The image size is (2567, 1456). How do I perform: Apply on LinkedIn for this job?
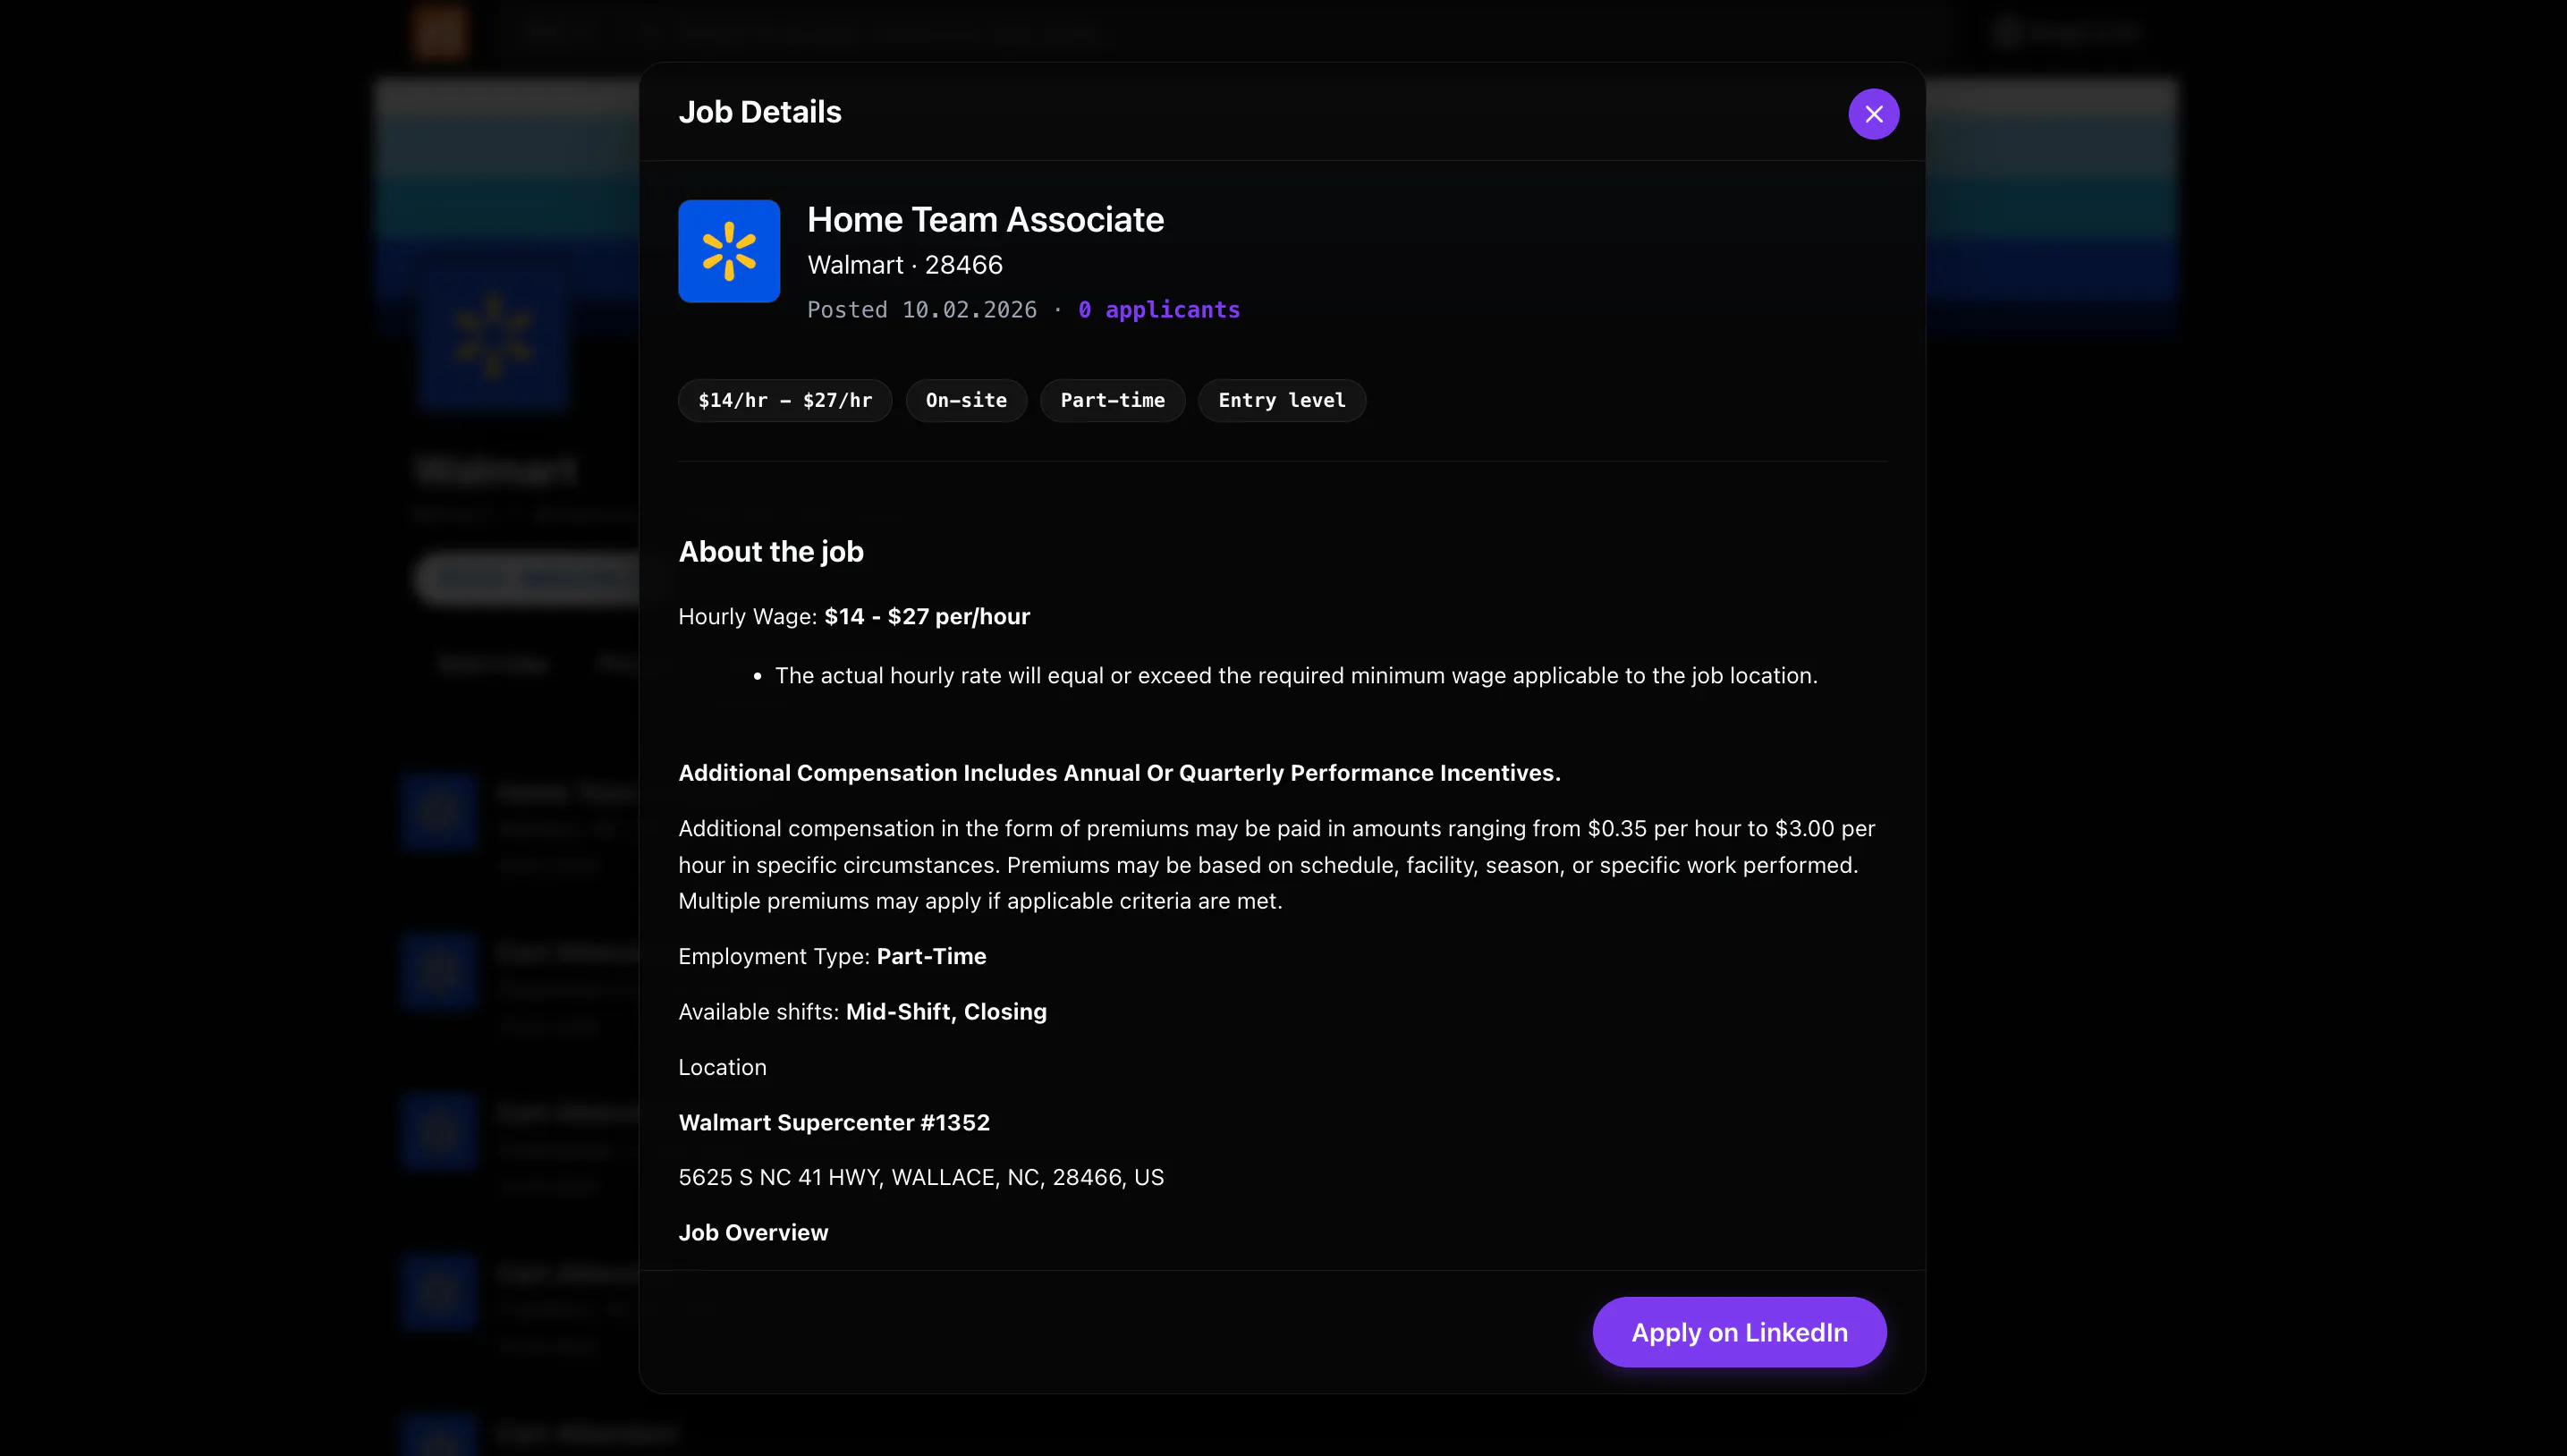click(1739, 1332)
